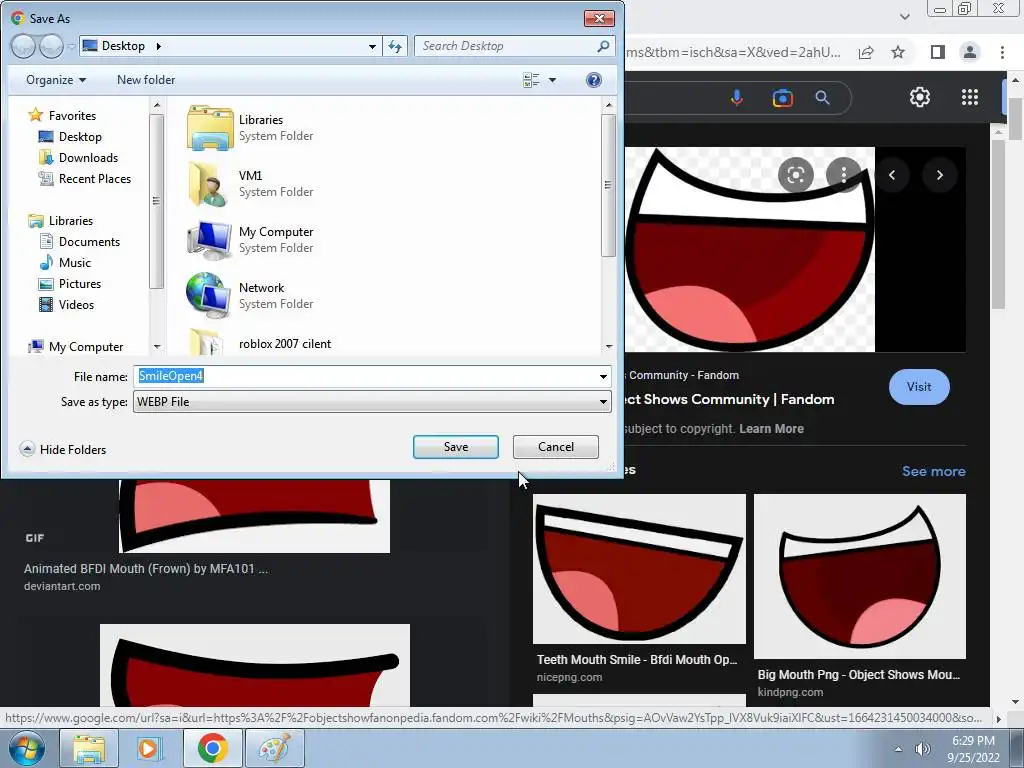Open the Libraries system folder icon
The width and height of the screenshot is (1024, 768).
tap(210, 128)
